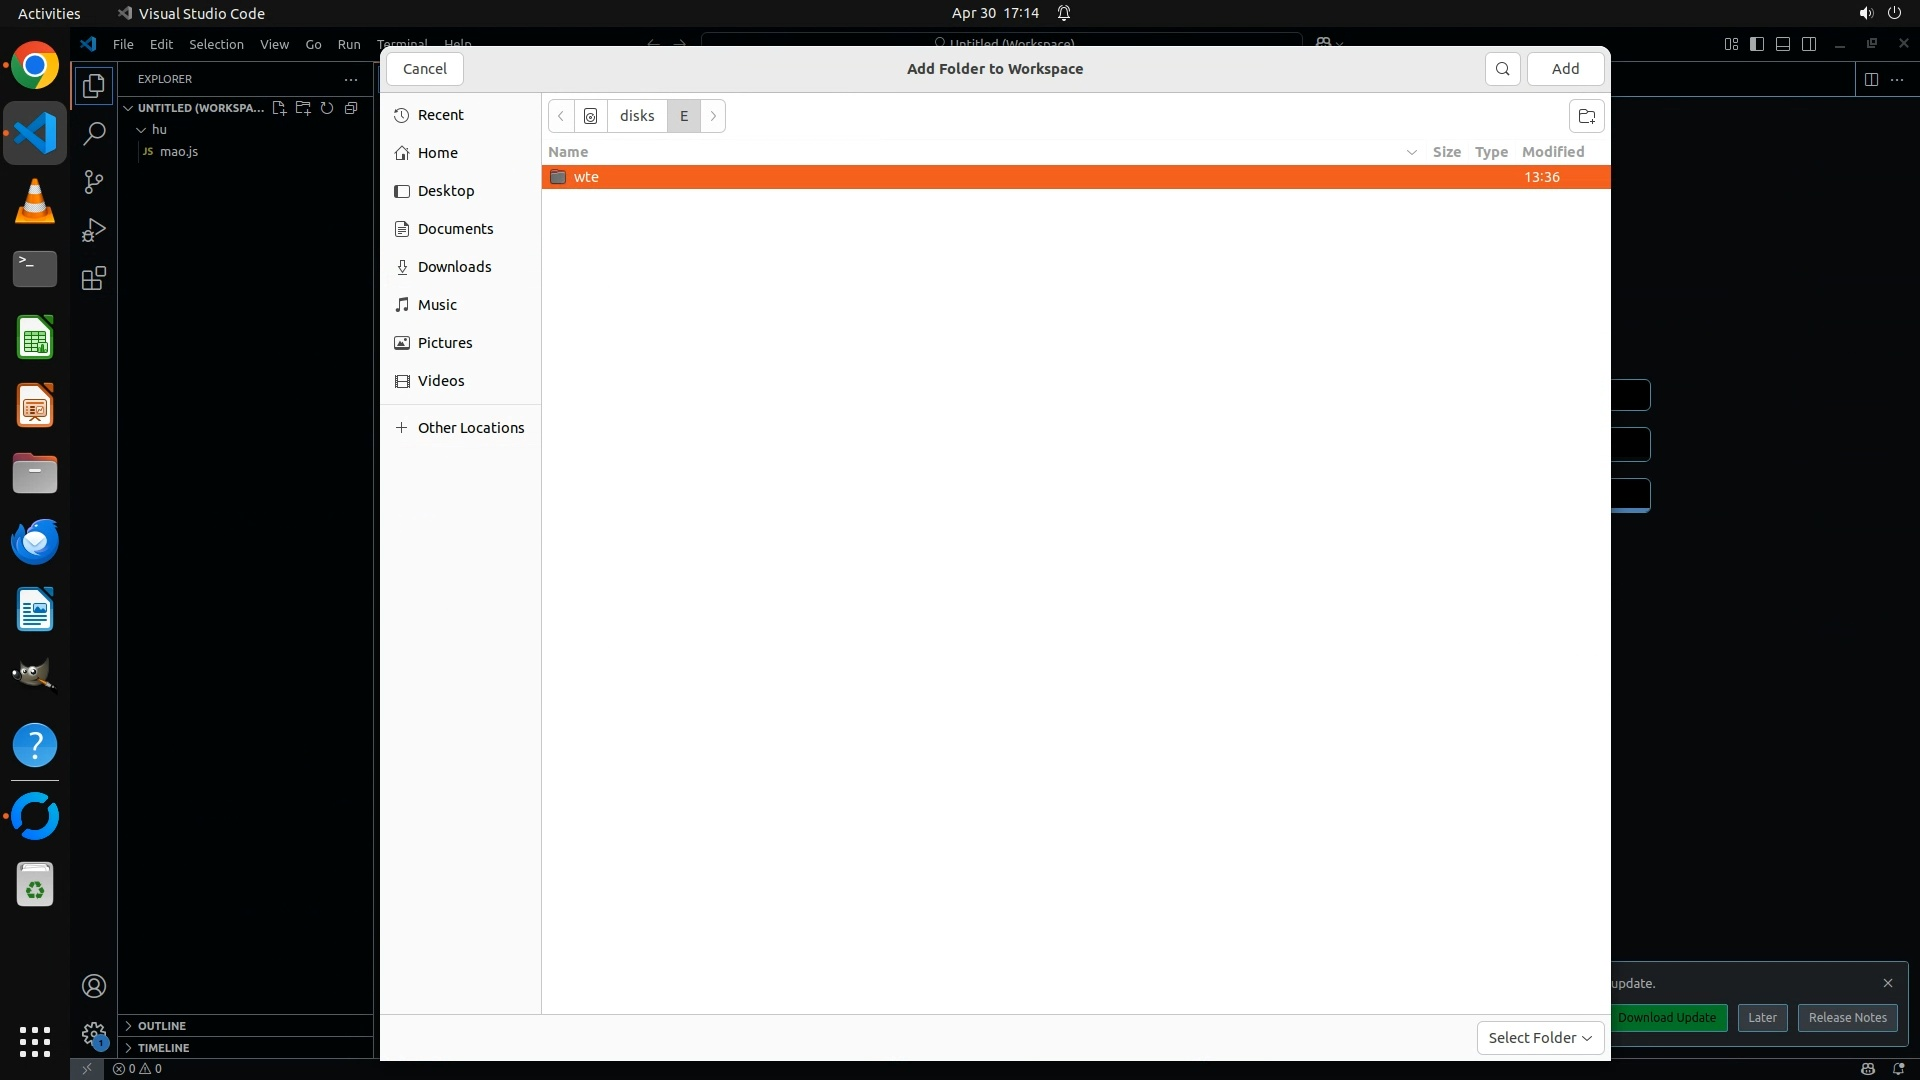Click the Refresh Explorer icon
The image size is (1920, 1080).
tap(327, 108)
